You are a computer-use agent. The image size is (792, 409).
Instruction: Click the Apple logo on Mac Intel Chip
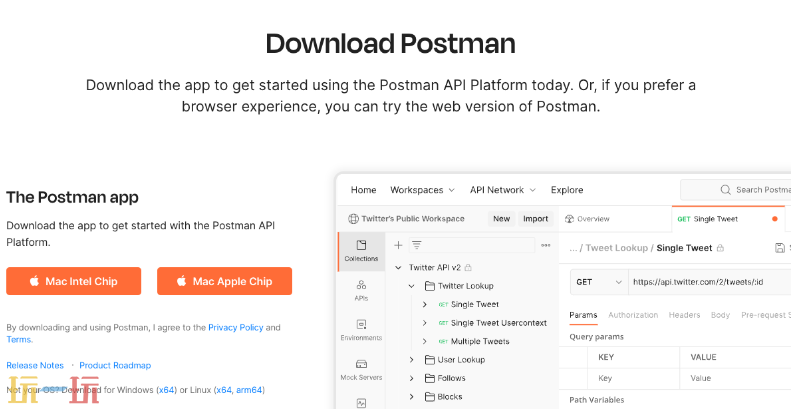pos(34,281)
